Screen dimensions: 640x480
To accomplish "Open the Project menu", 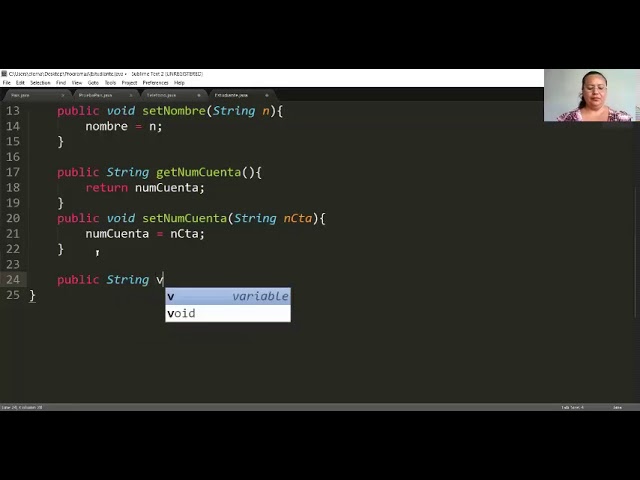I will point(129,83).
